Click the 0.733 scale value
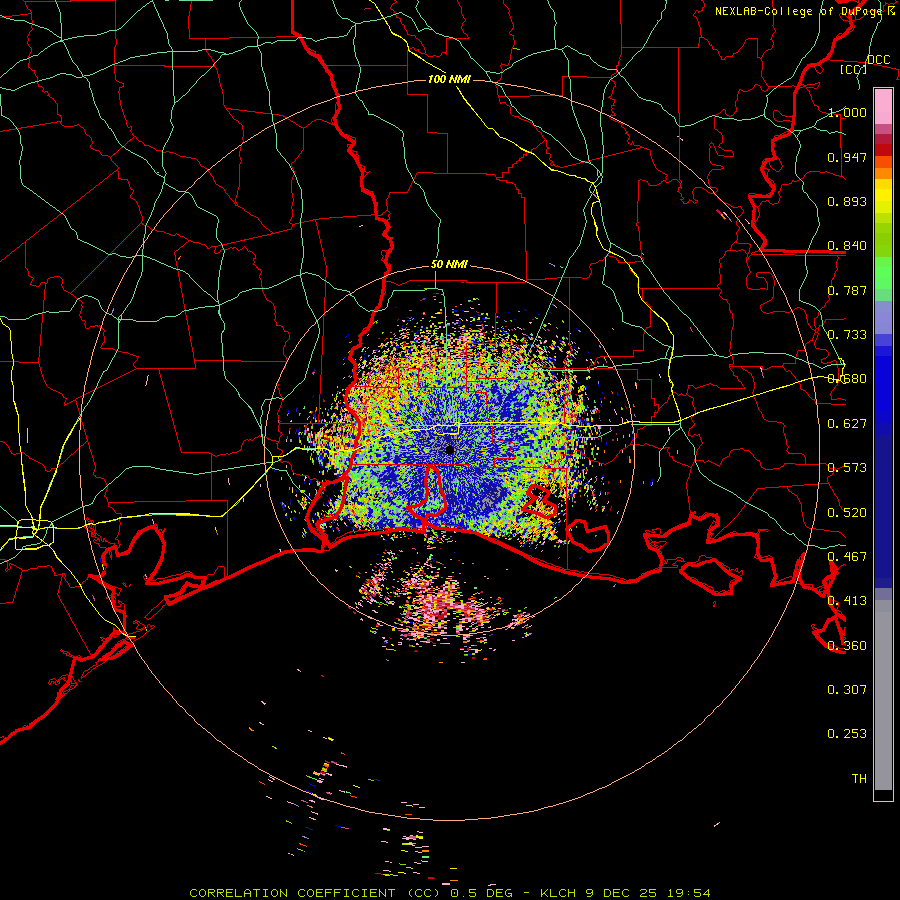The width and height of the screenshot is (900, 900). coord(847,335)
